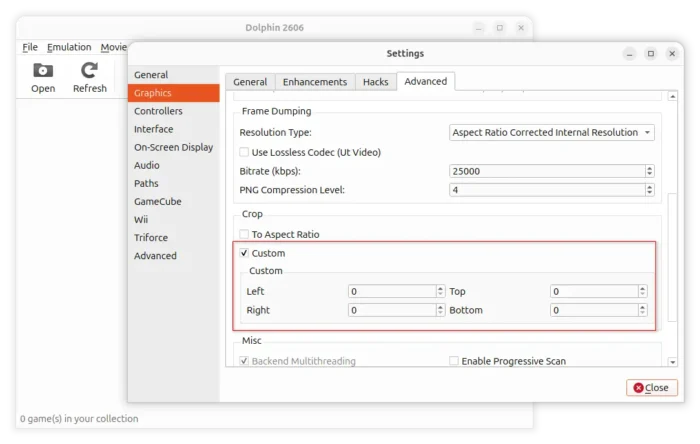Switch to the Enhancements tab
Screen dimensions: 700x444
click(x=315, y=82)
